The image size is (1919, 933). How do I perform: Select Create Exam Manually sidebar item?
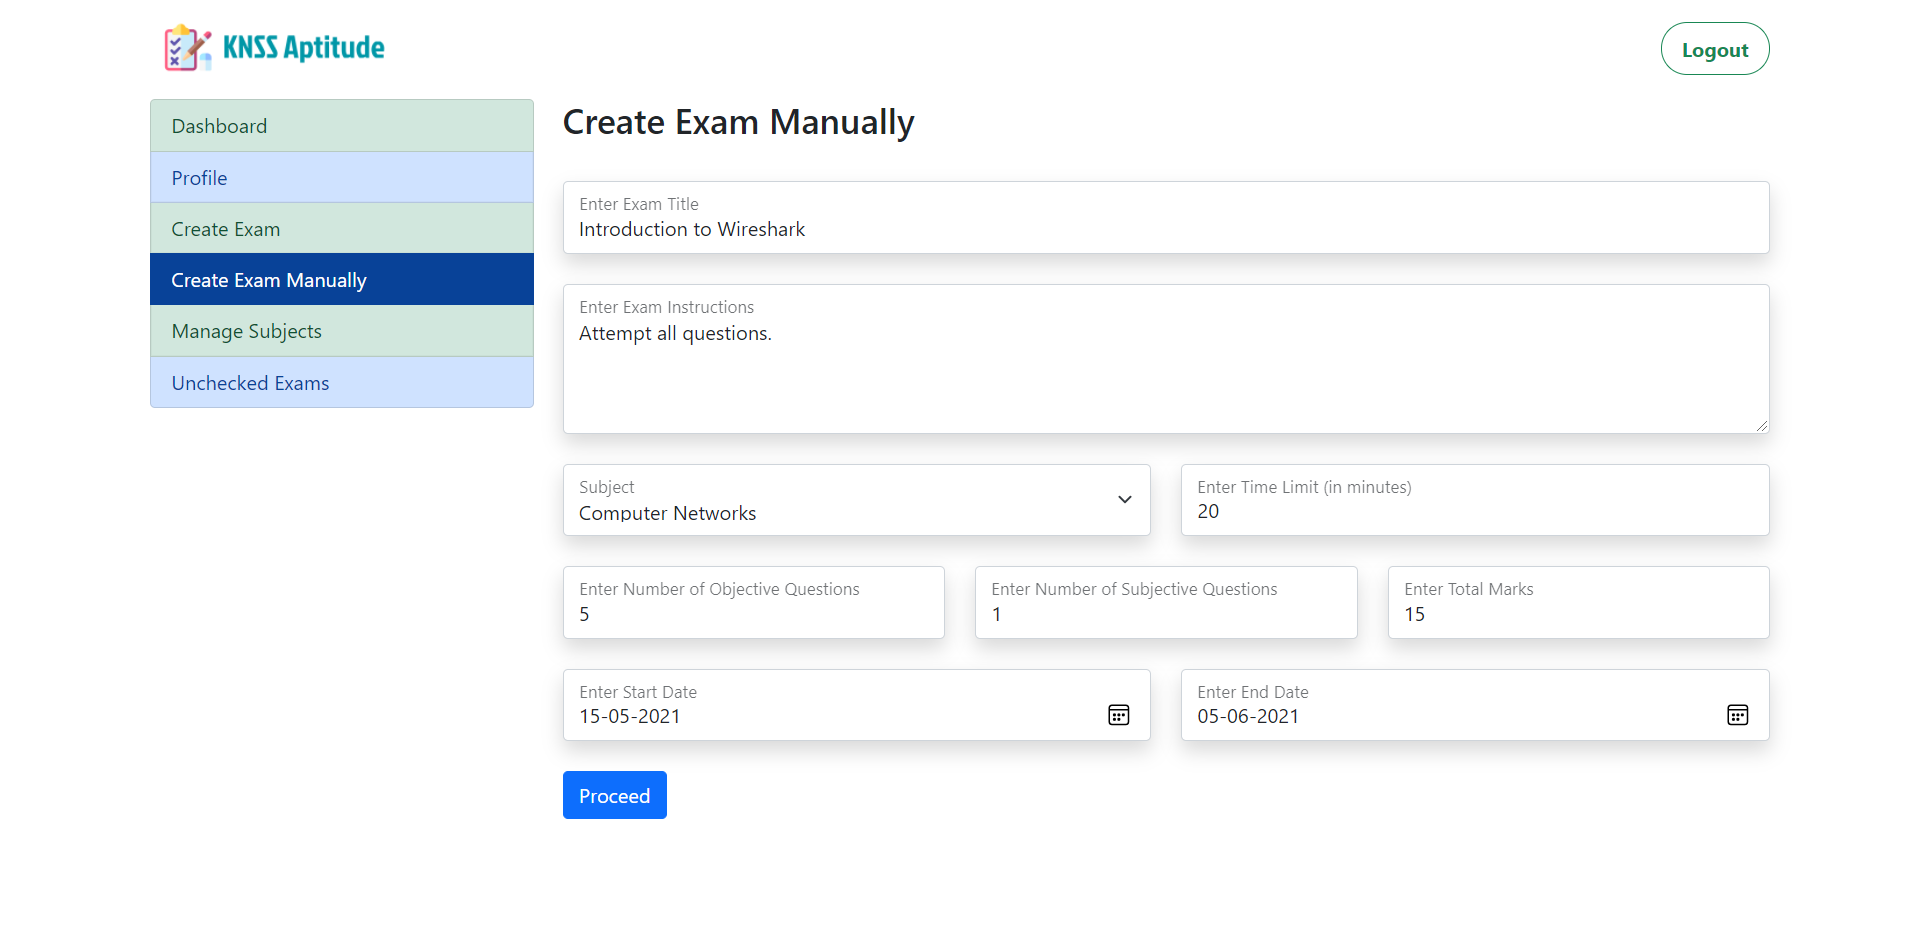click(341, 280)
